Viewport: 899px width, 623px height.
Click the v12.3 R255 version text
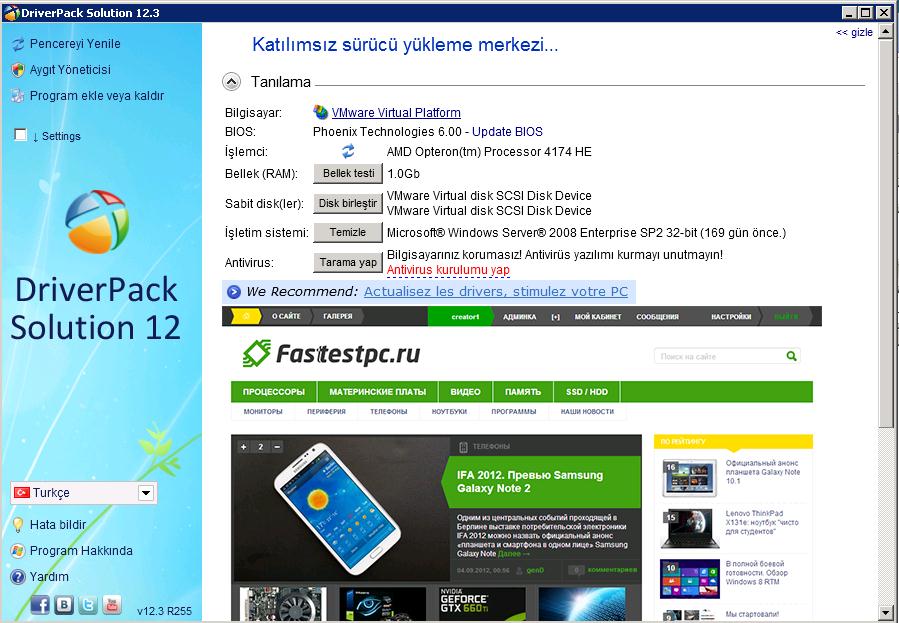(165, 611)
